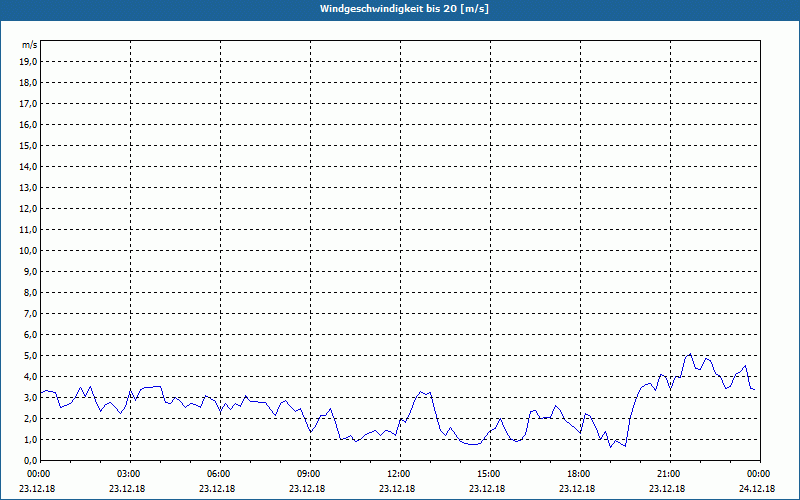Click the 5,0 y-axis label
The image size is (800, 500).
30,356
